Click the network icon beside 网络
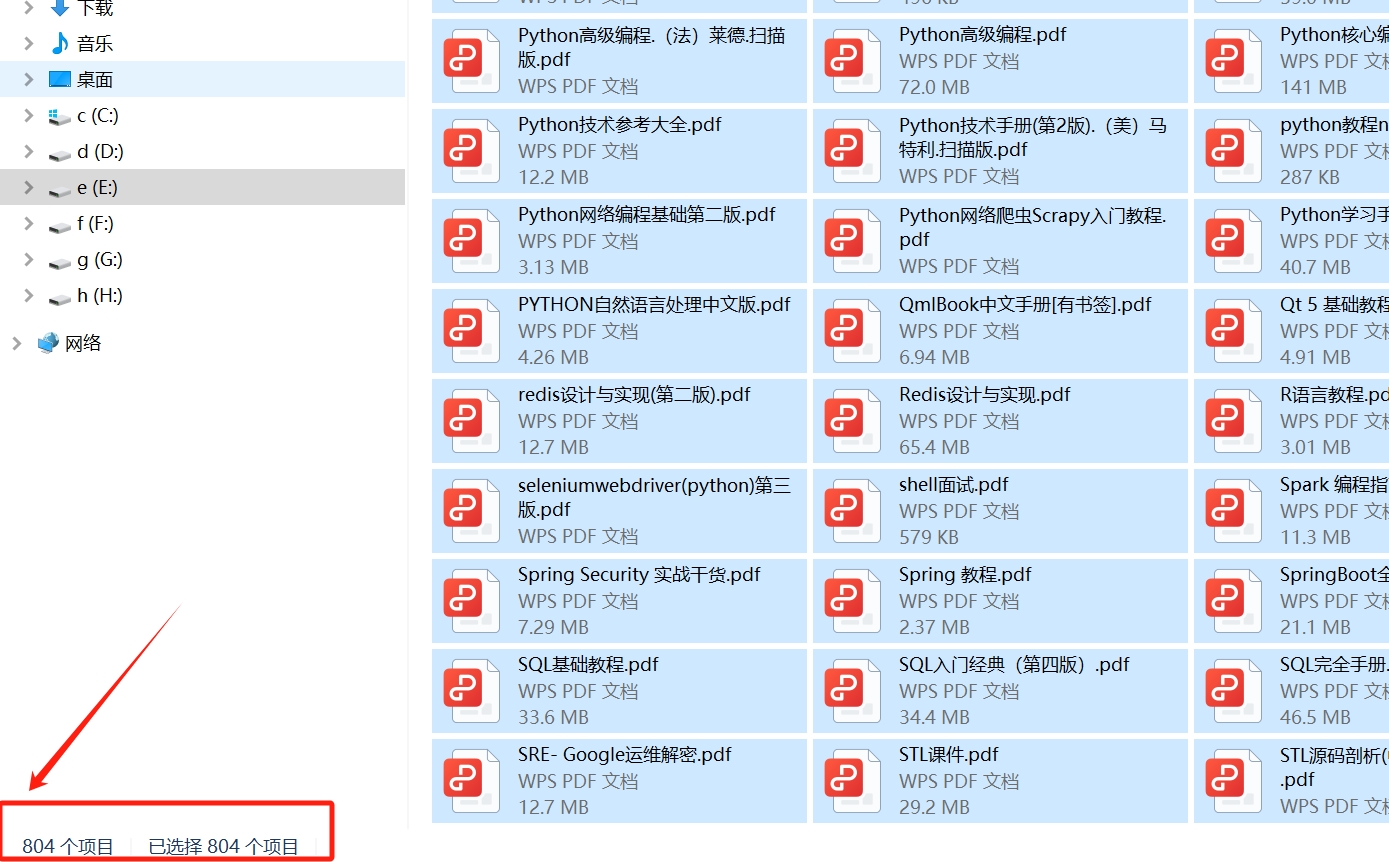1389x862 pixels. pos(48,343)
